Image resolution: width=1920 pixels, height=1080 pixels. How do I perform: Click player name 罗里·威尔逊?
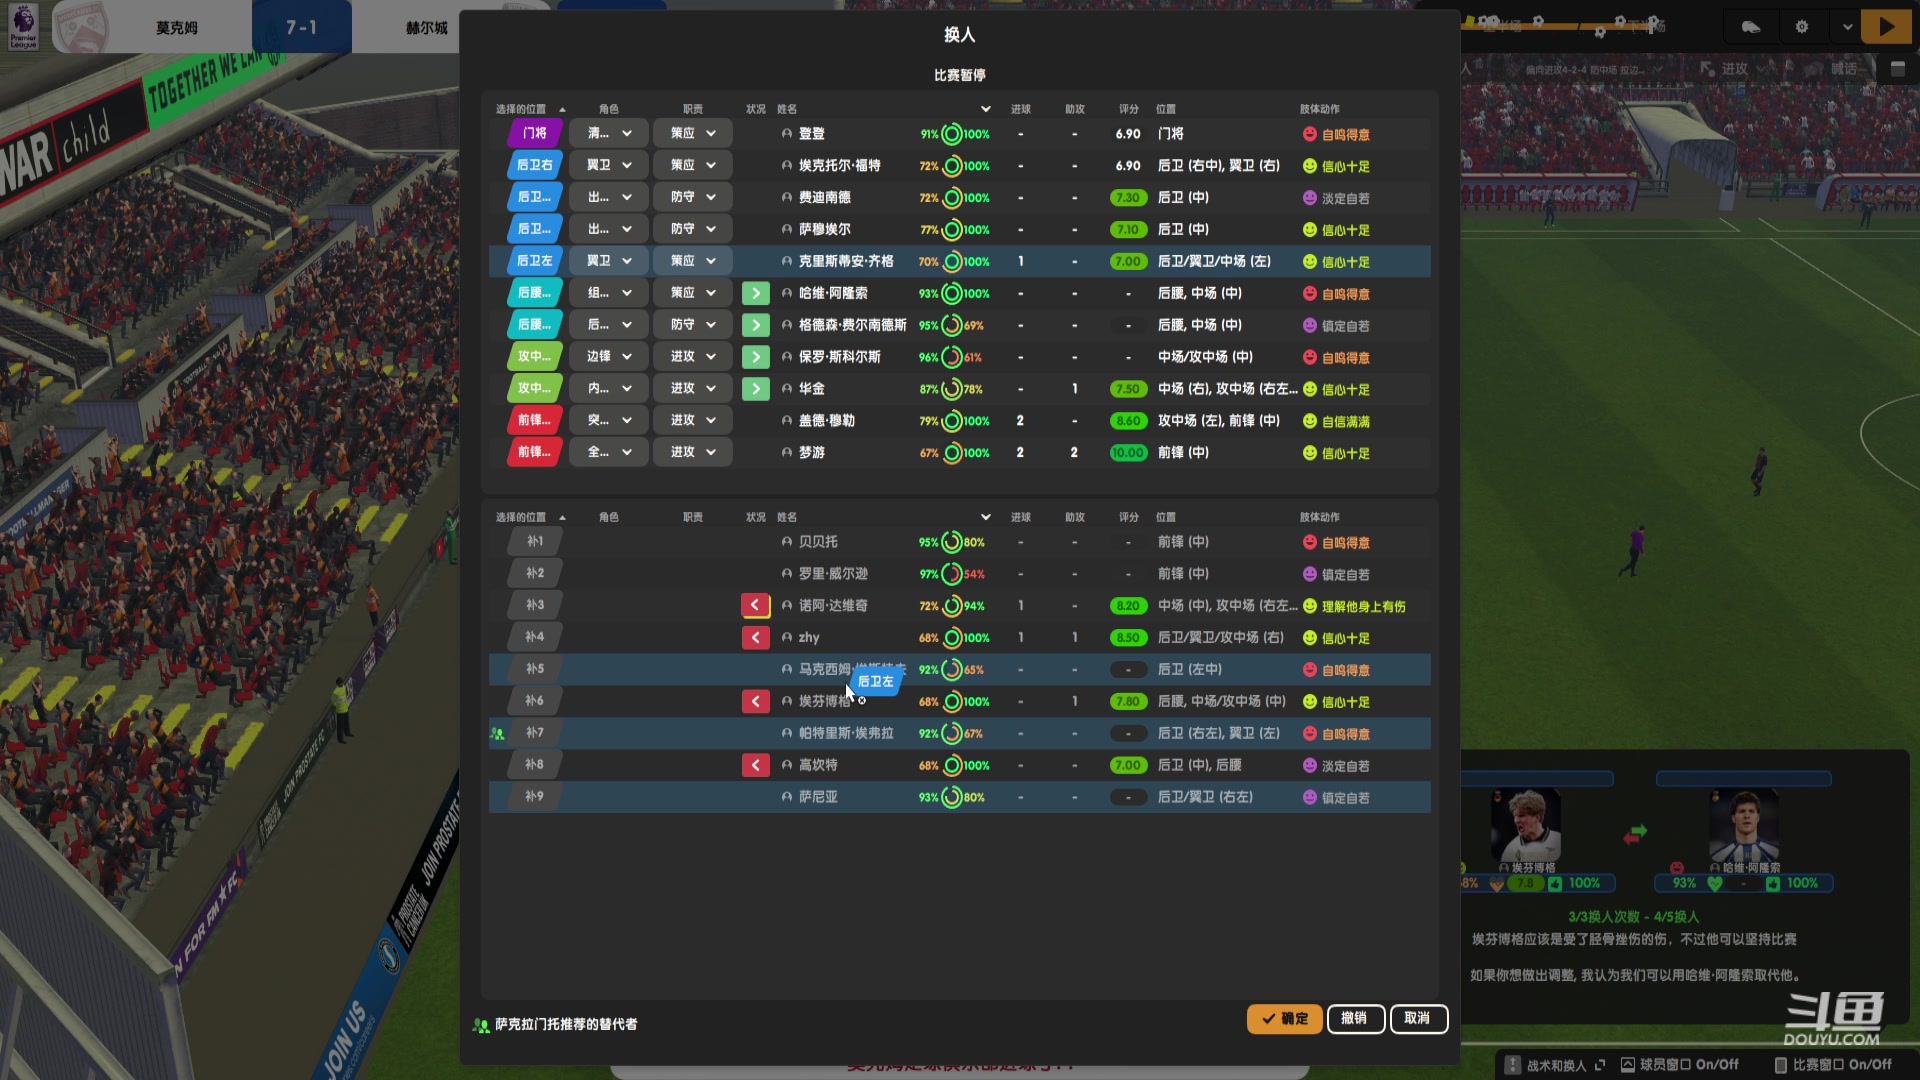click(x=833, y=574)
